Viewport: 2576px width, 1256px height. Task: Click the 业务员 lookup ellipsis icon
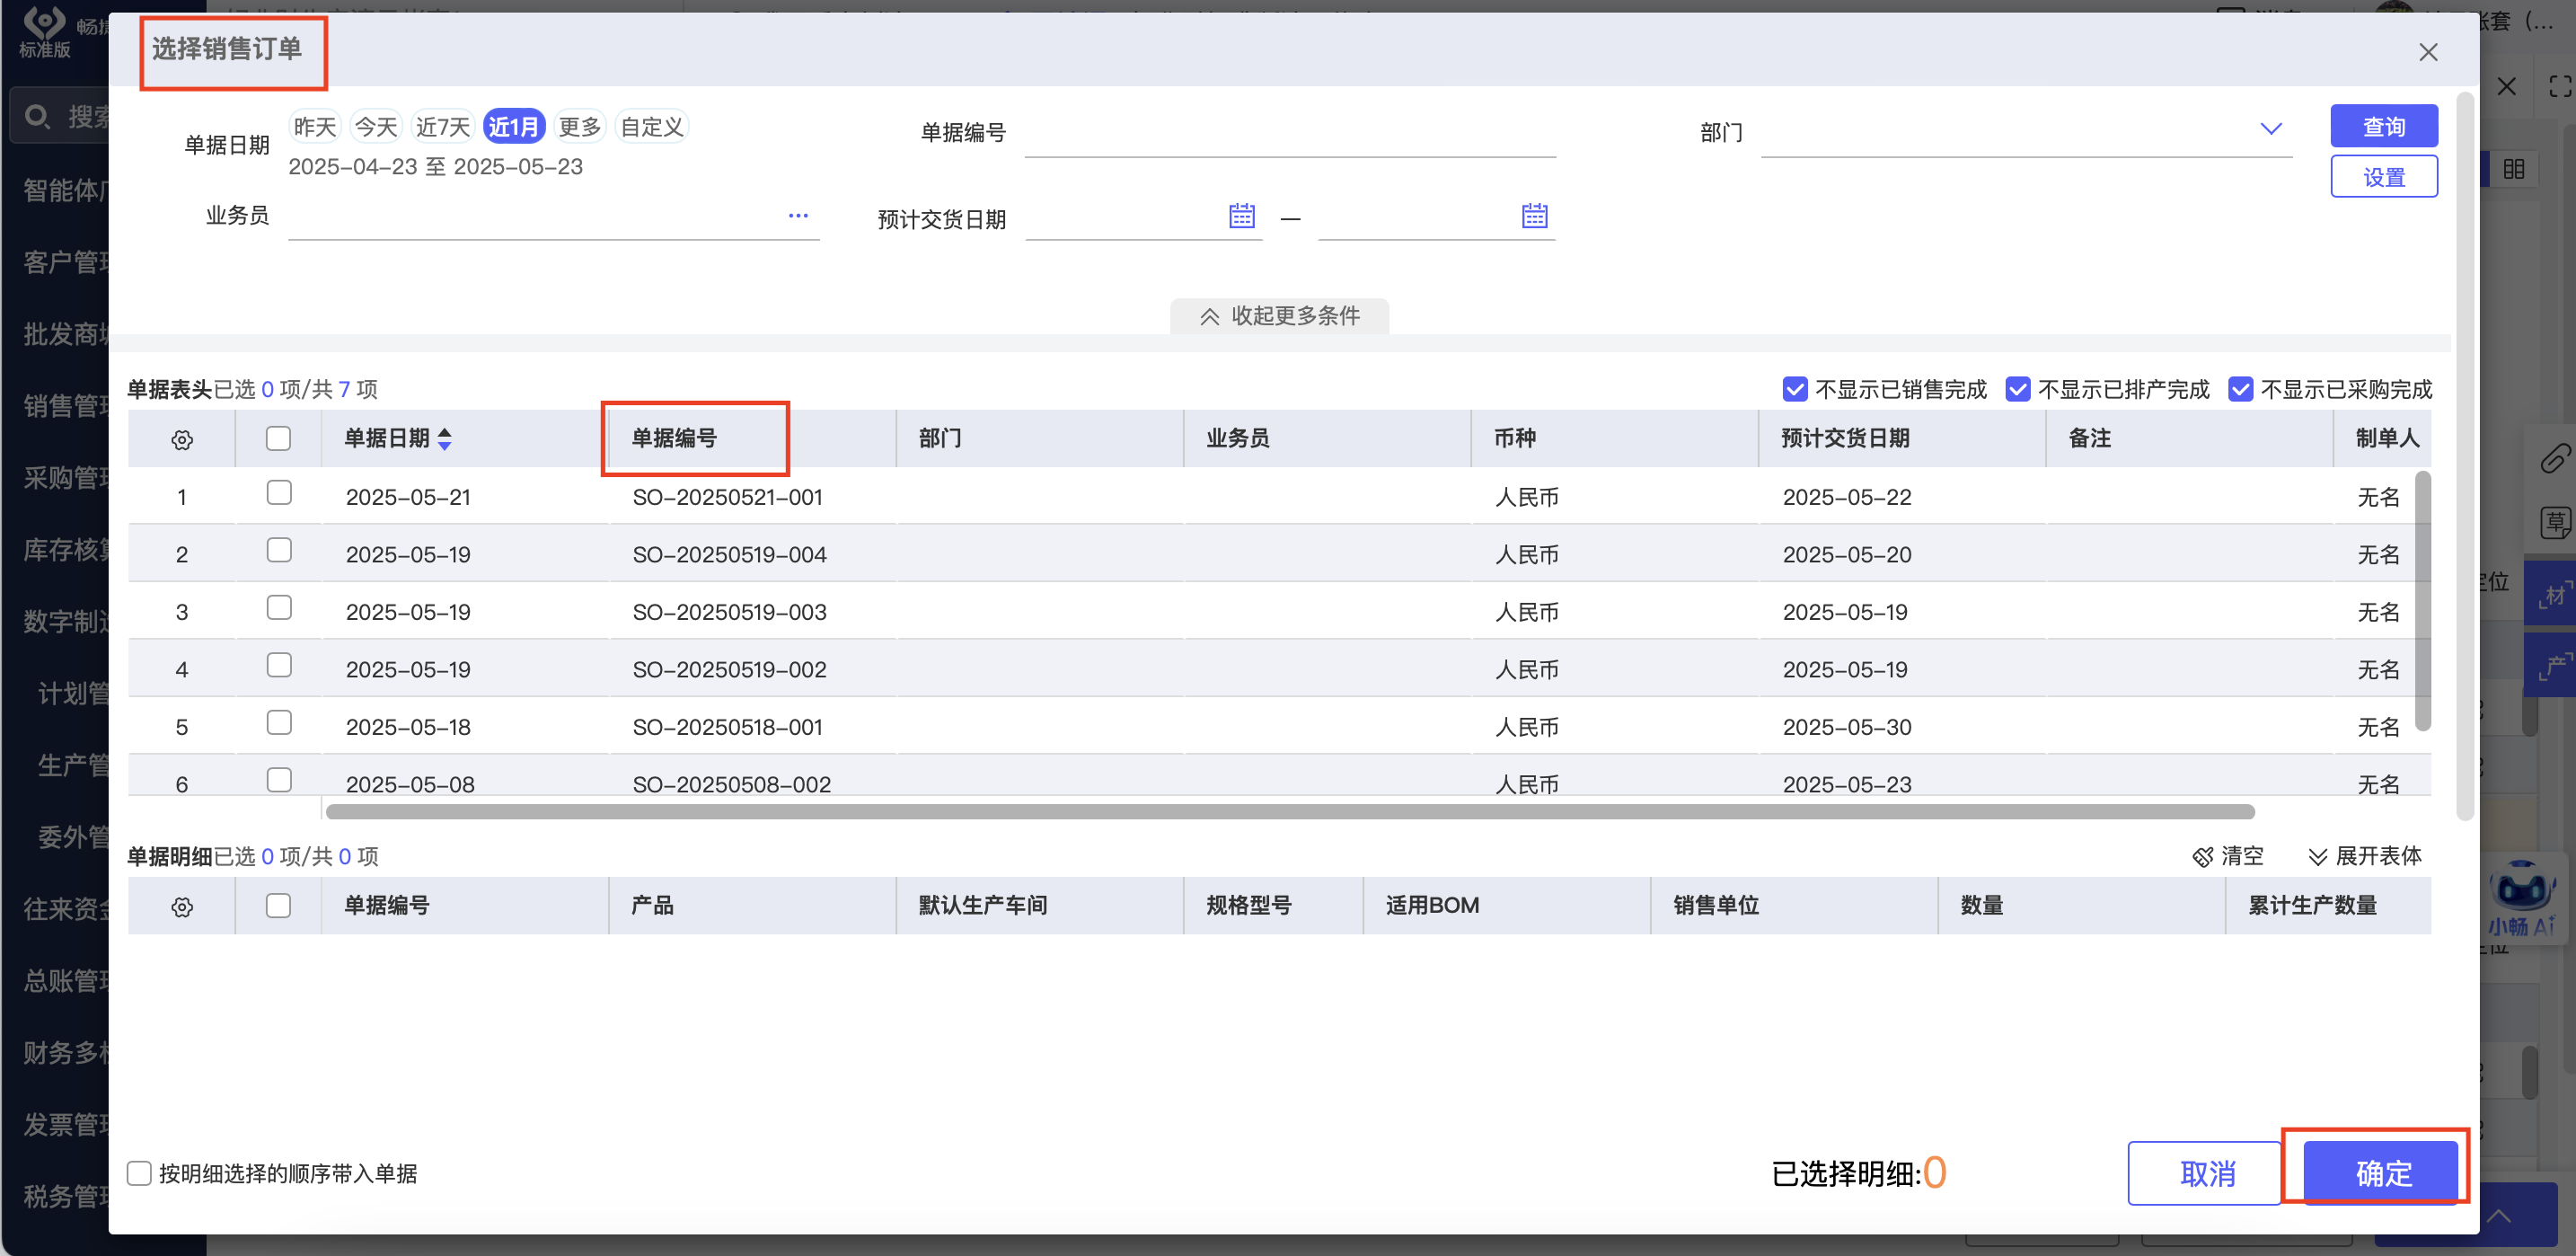point(797,215)
